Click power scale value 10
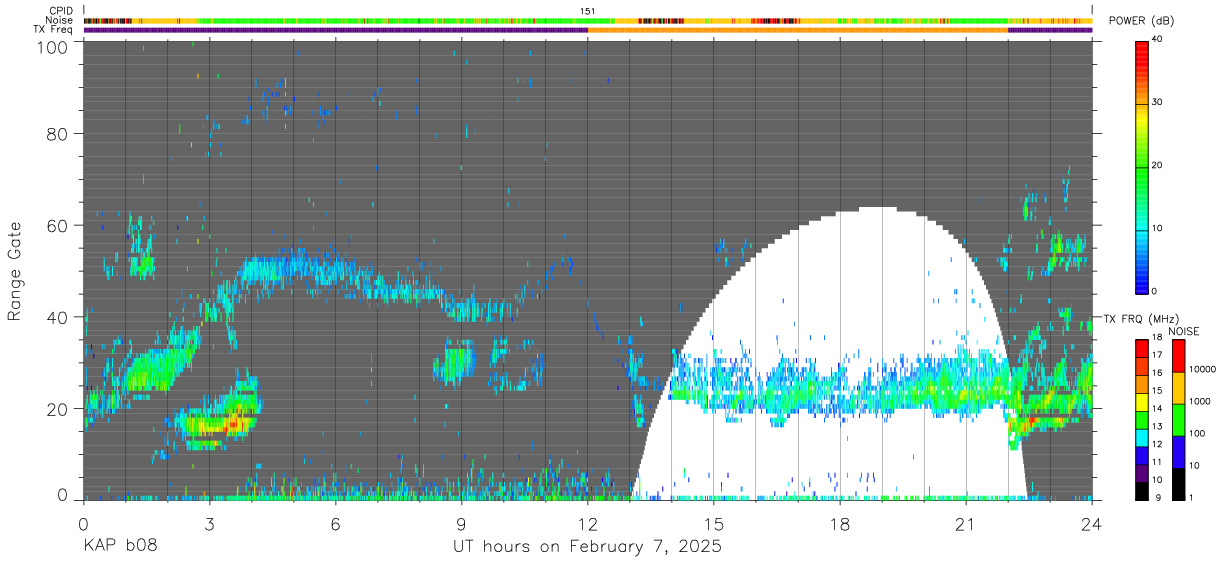Image resolution: width=1228 pixels, height=567 pixels. point(1157,229)
